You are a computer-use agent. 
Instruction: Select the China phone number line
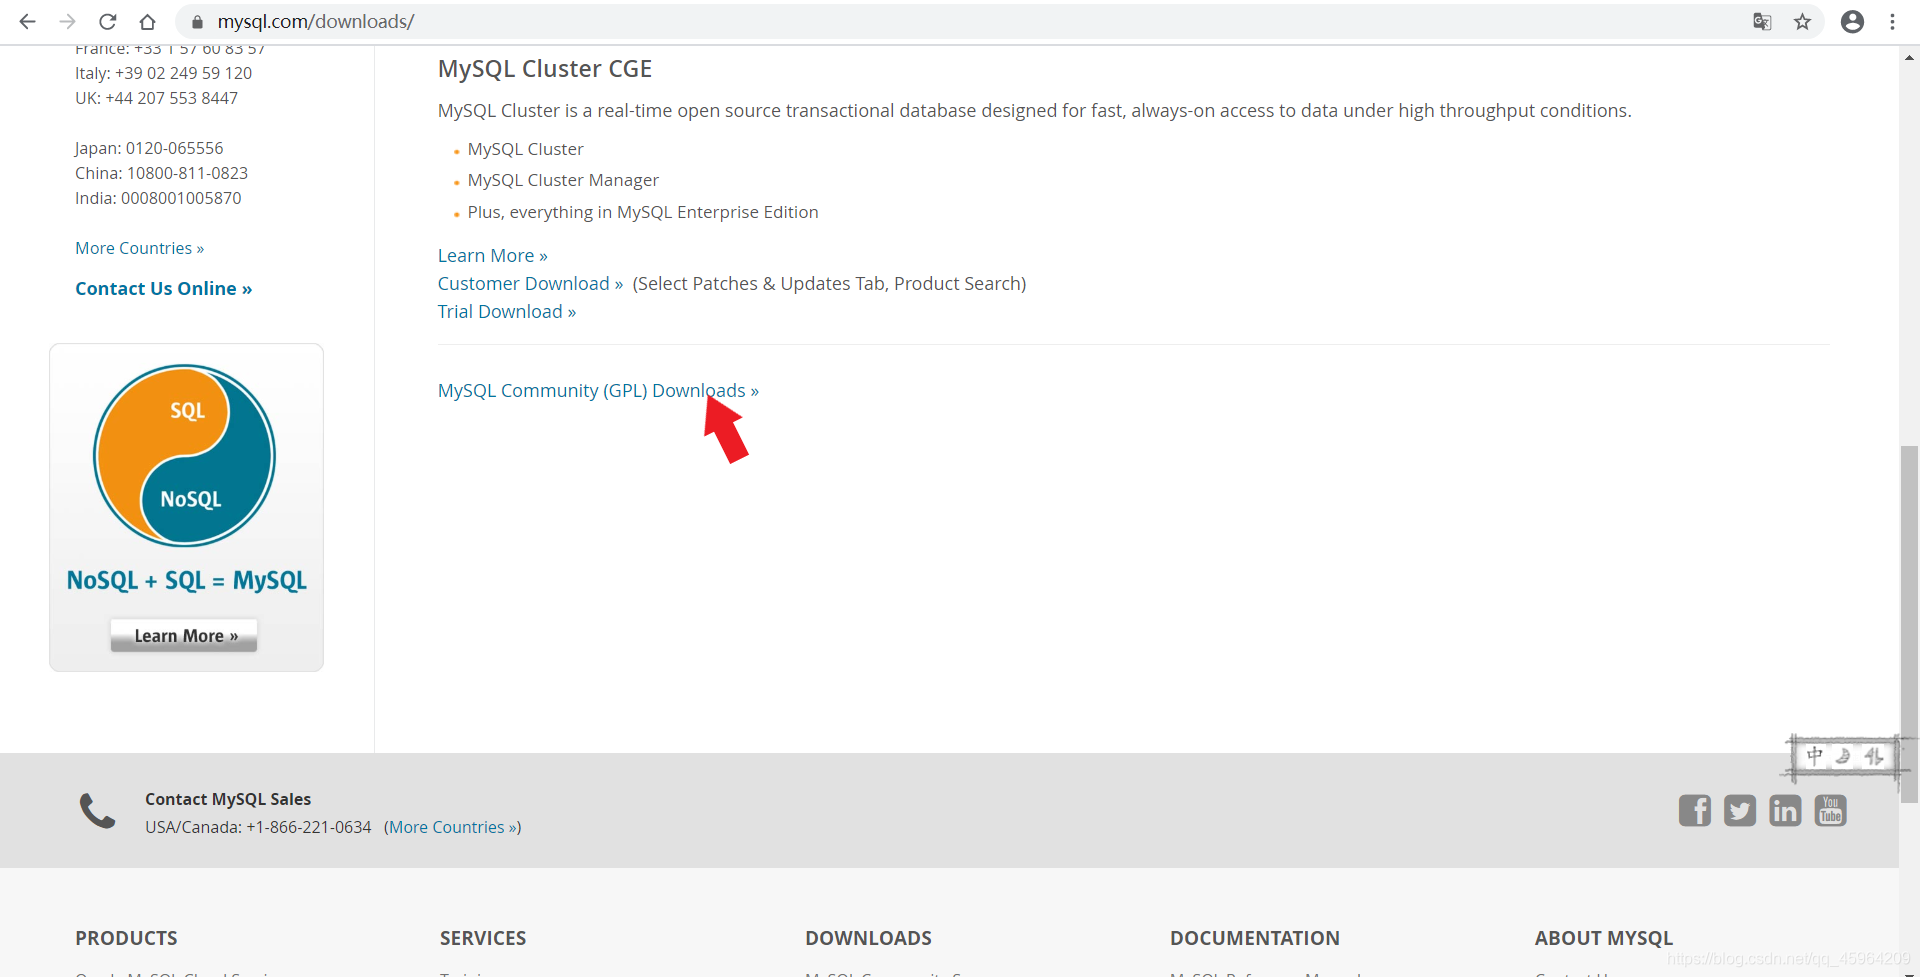(x=161, y=173)
